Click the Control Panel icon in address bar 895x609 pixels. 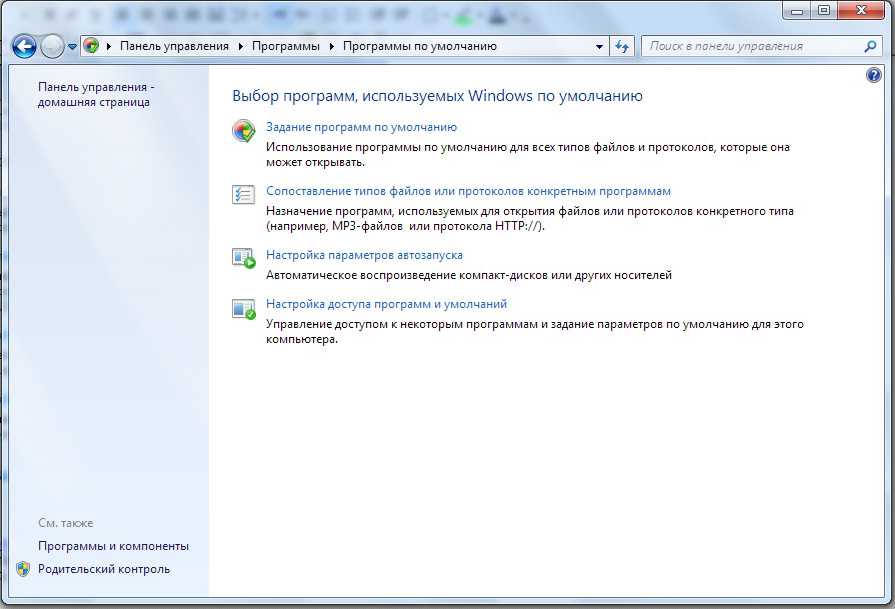(x=91, y=46)
